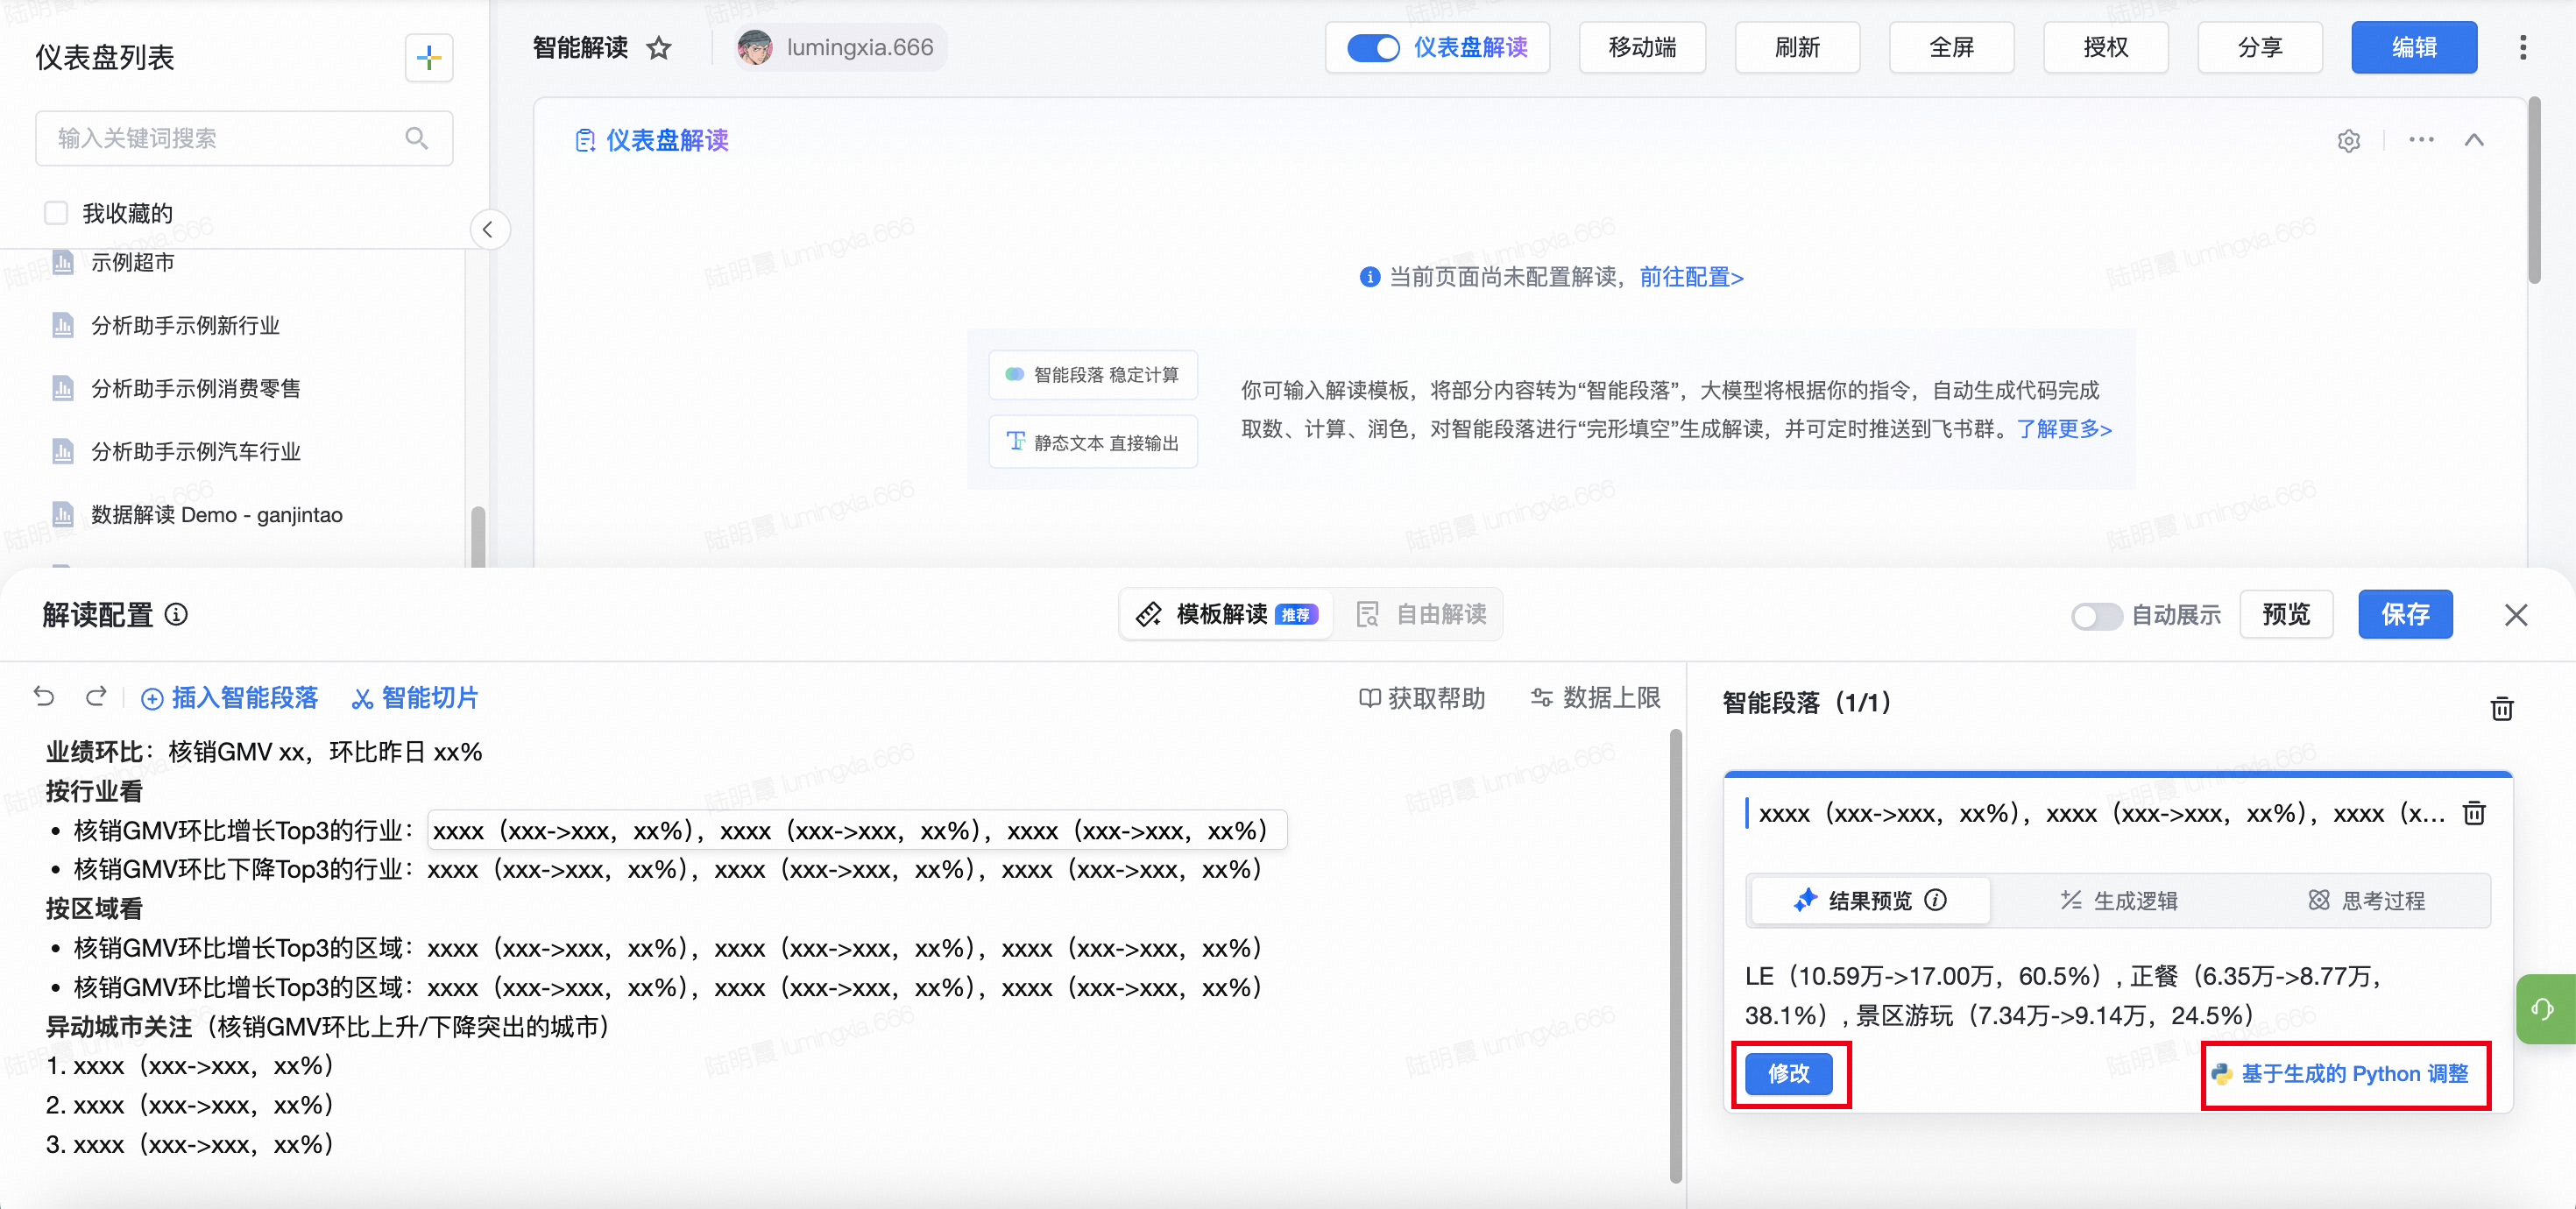
Task: Click info icon next to 解读配置
Action: pos(176,614)
